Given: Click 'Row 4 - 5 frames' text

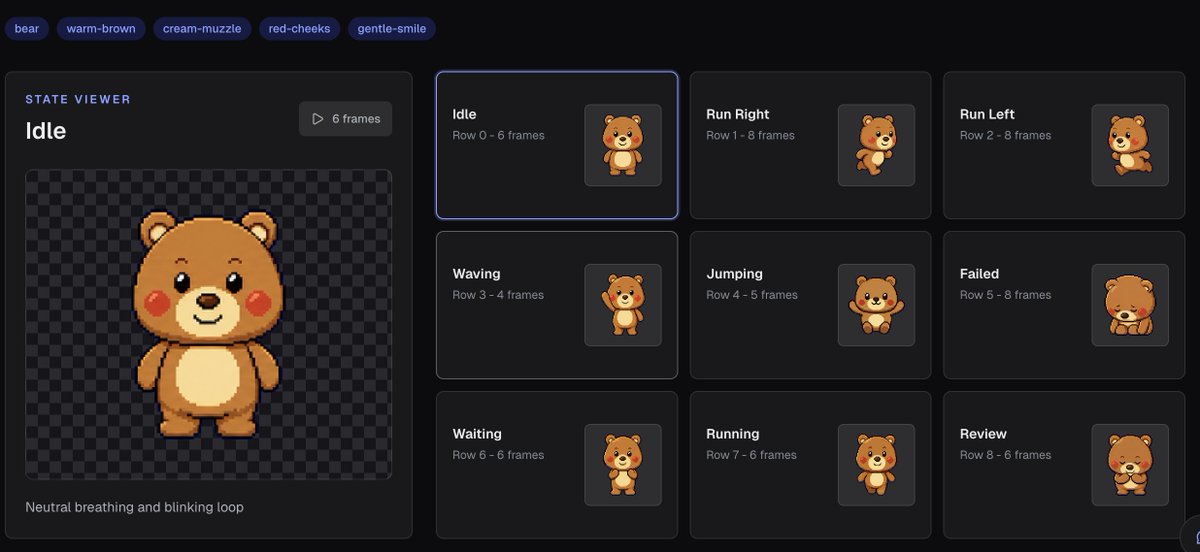Looking at the screenshot, I should (x=752, y=295).
